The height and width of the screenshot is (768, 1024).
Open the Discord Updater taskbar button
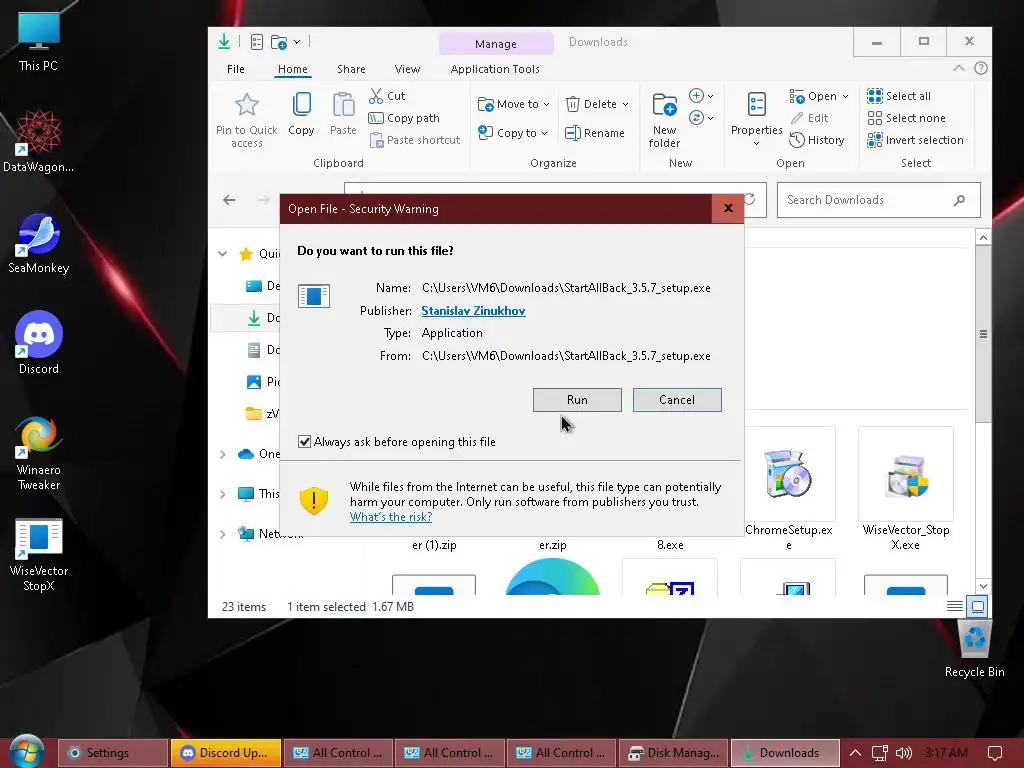225,753
